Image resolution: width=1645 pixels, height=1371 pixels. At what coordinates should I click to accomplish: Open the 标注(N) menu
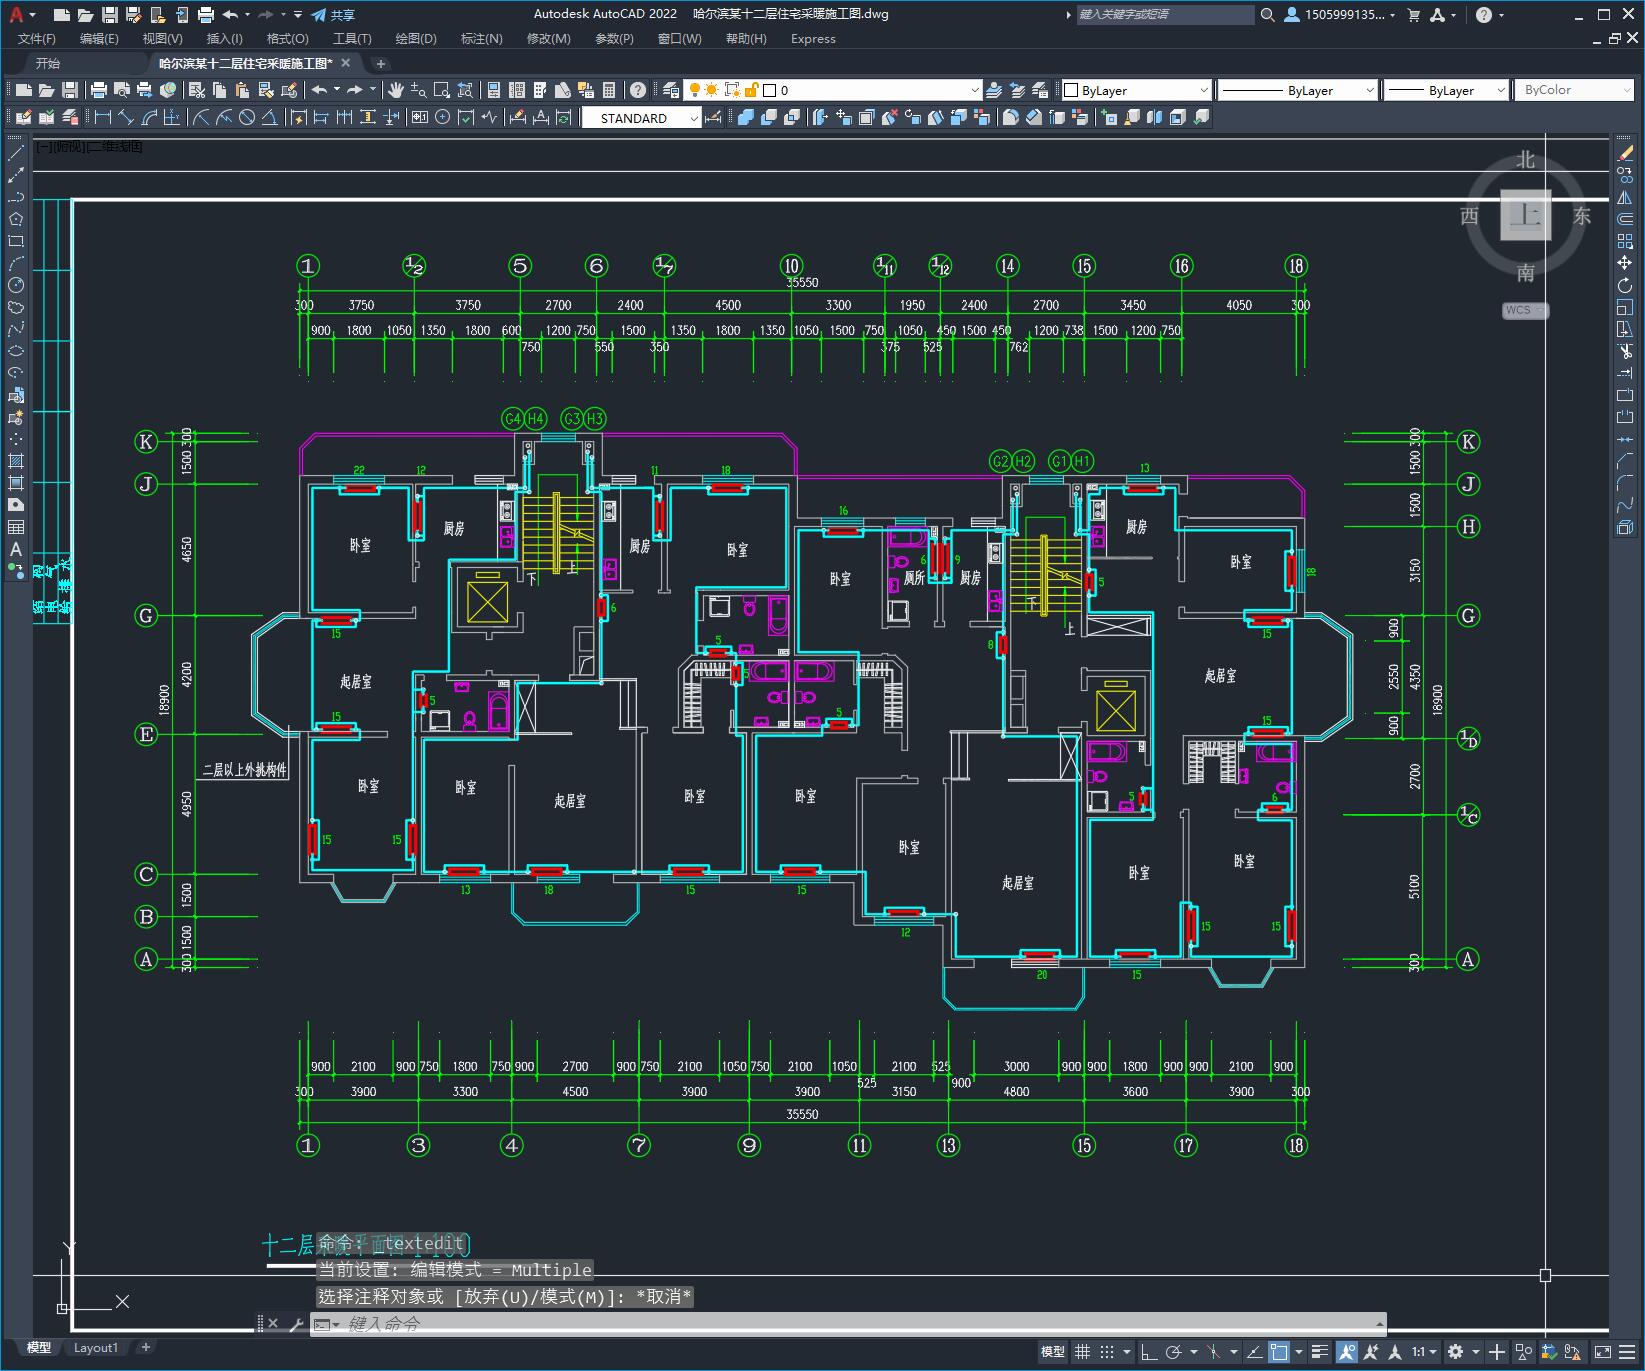pos(481,39)
